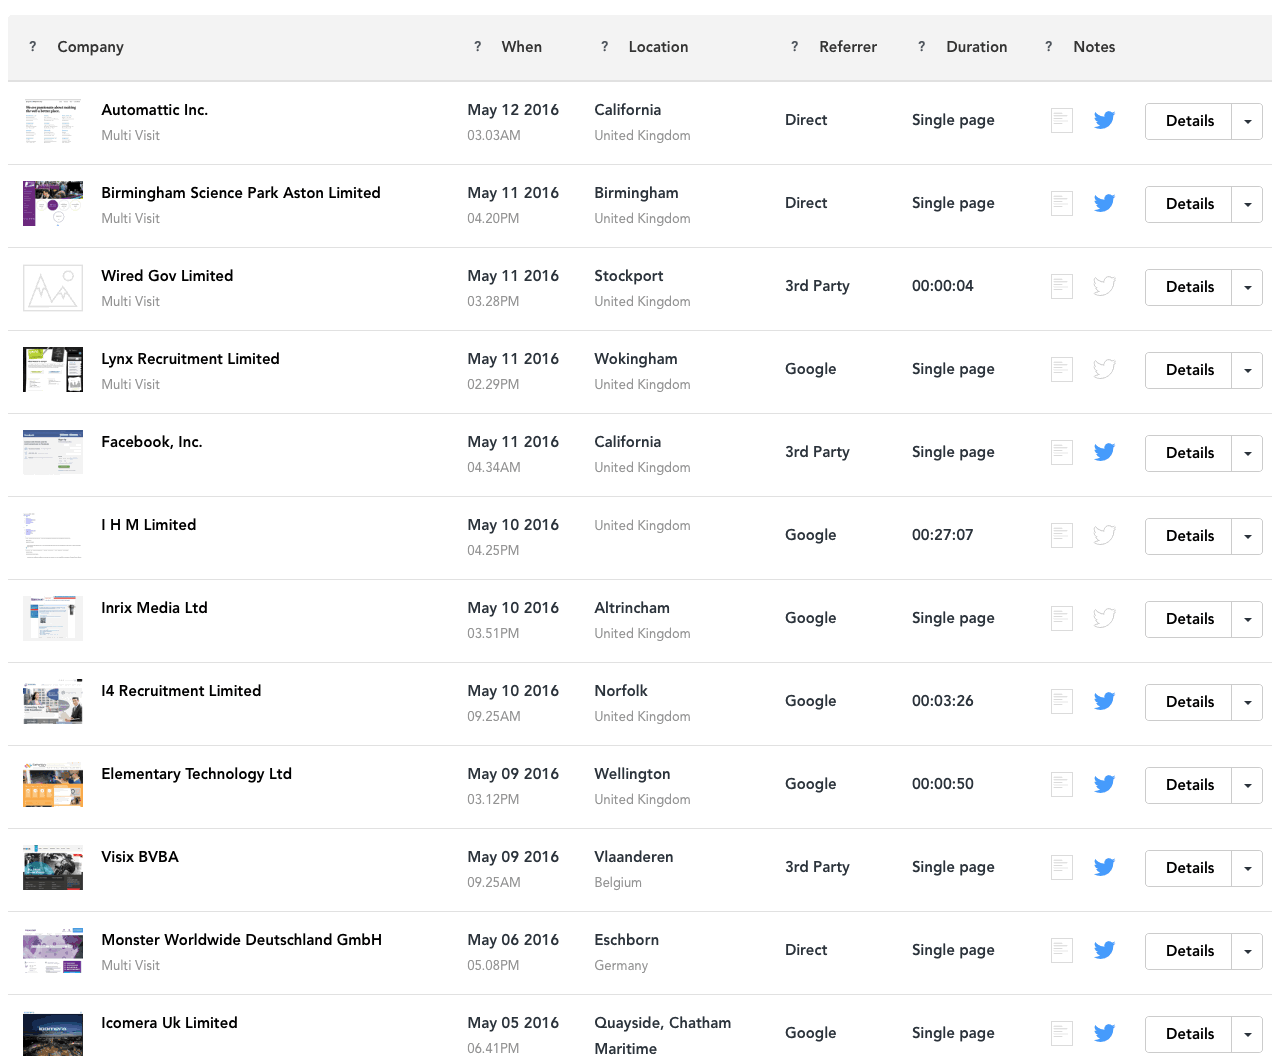Click the Twitter icon in Facebook, Inc. row
The image size is (1272, 1062).
1104,453
